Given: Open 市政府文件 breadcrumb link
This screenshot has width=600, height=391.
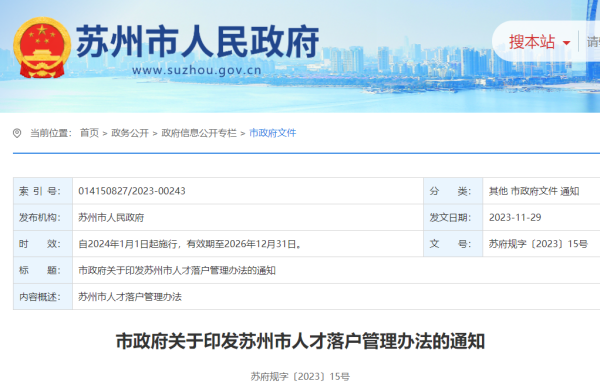Looking at the screenshot, I should [273, 133].
